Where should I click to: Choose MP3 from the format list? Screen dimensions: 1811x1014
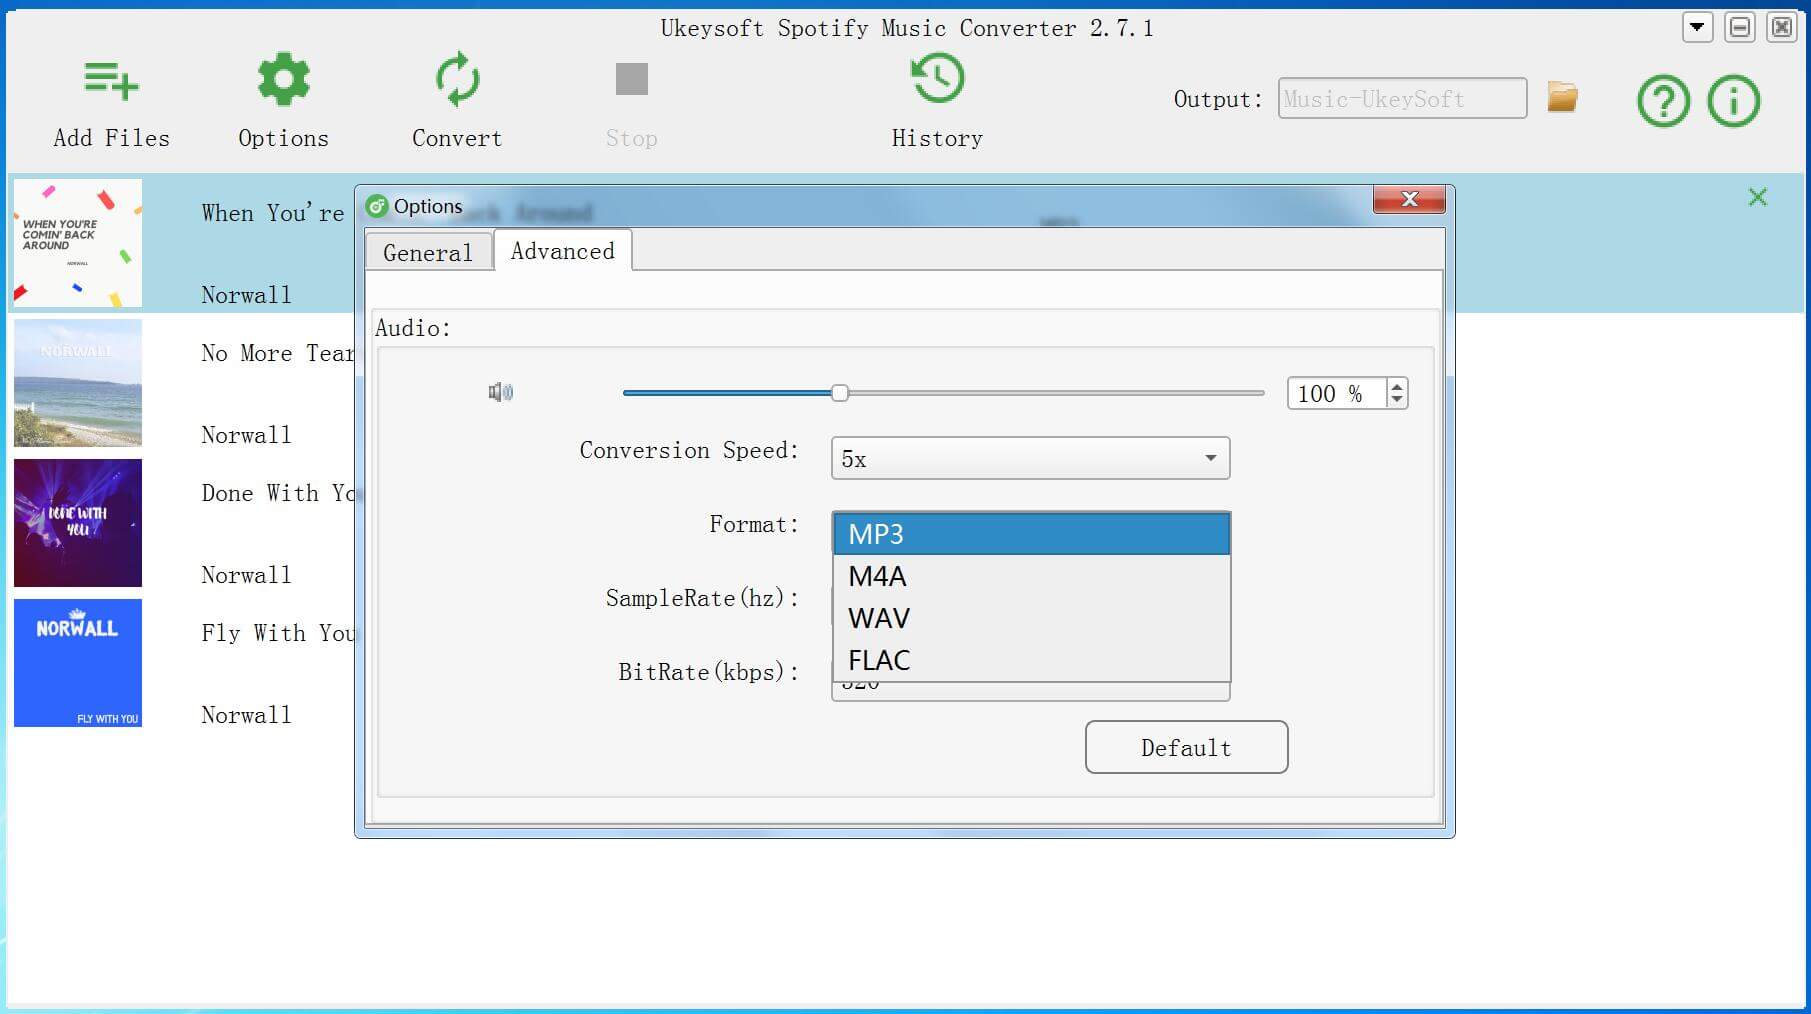(1031, 534)
